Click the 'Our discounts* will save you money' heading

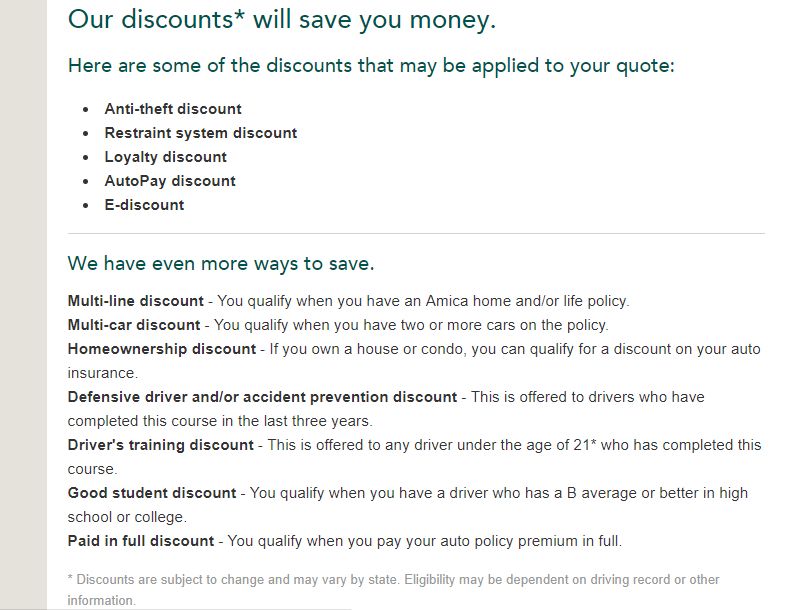(282, 20)
